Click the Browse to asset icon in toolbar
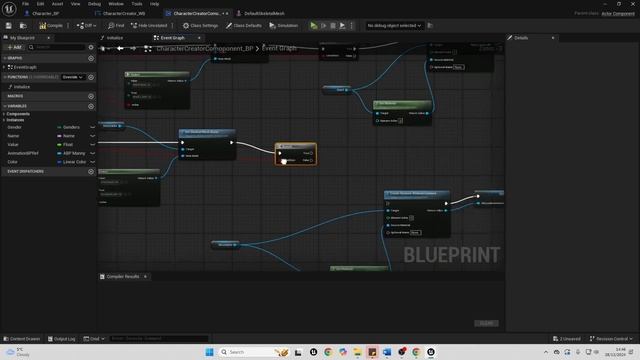Image resolution: width=640 pixels, height=360 pixels. pyautogui.click(x=23, y=26)
